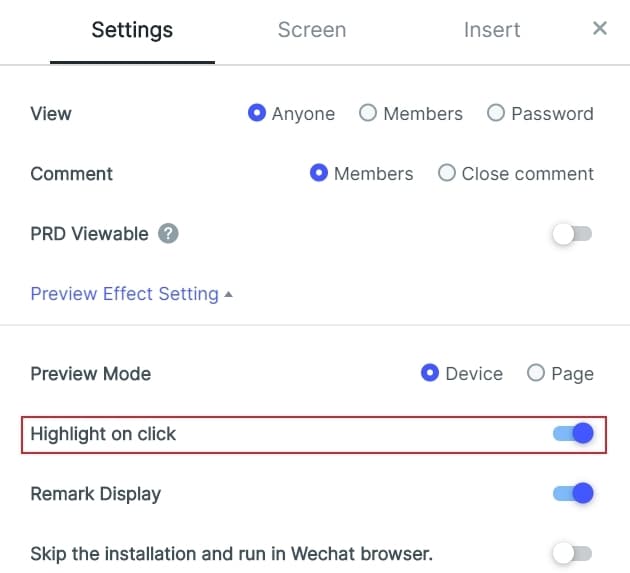Enable skip installation Wechat browser toggle

click(573, 553)
